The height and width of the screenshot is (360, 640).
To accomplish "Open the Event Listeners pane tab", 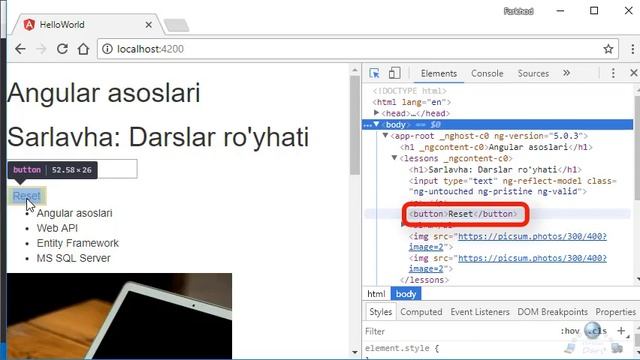I will [480, 312].
